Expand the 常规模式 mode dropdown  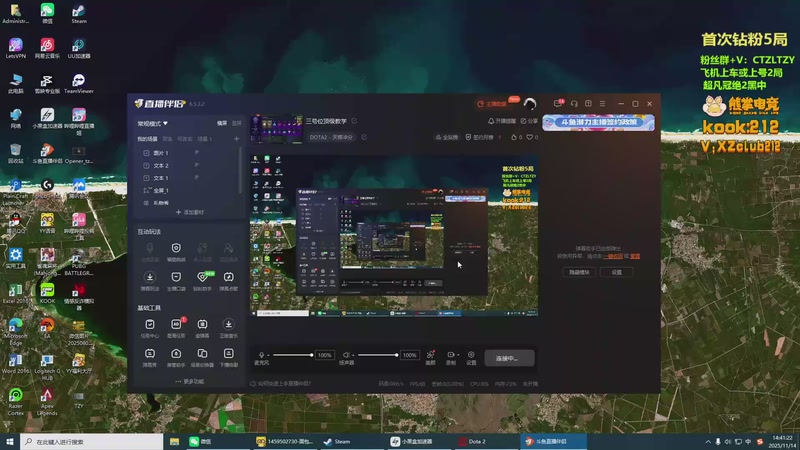pos(153,123)
